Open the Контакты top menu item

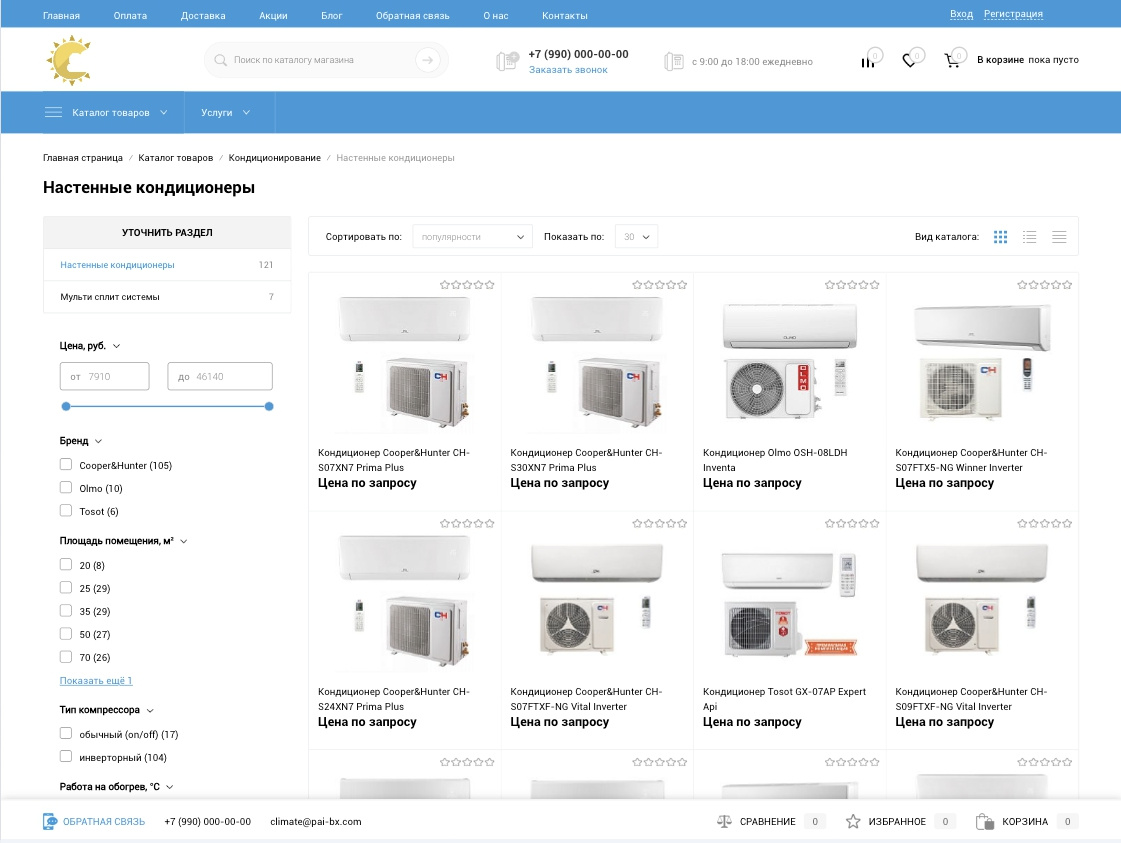pos(565,16)
